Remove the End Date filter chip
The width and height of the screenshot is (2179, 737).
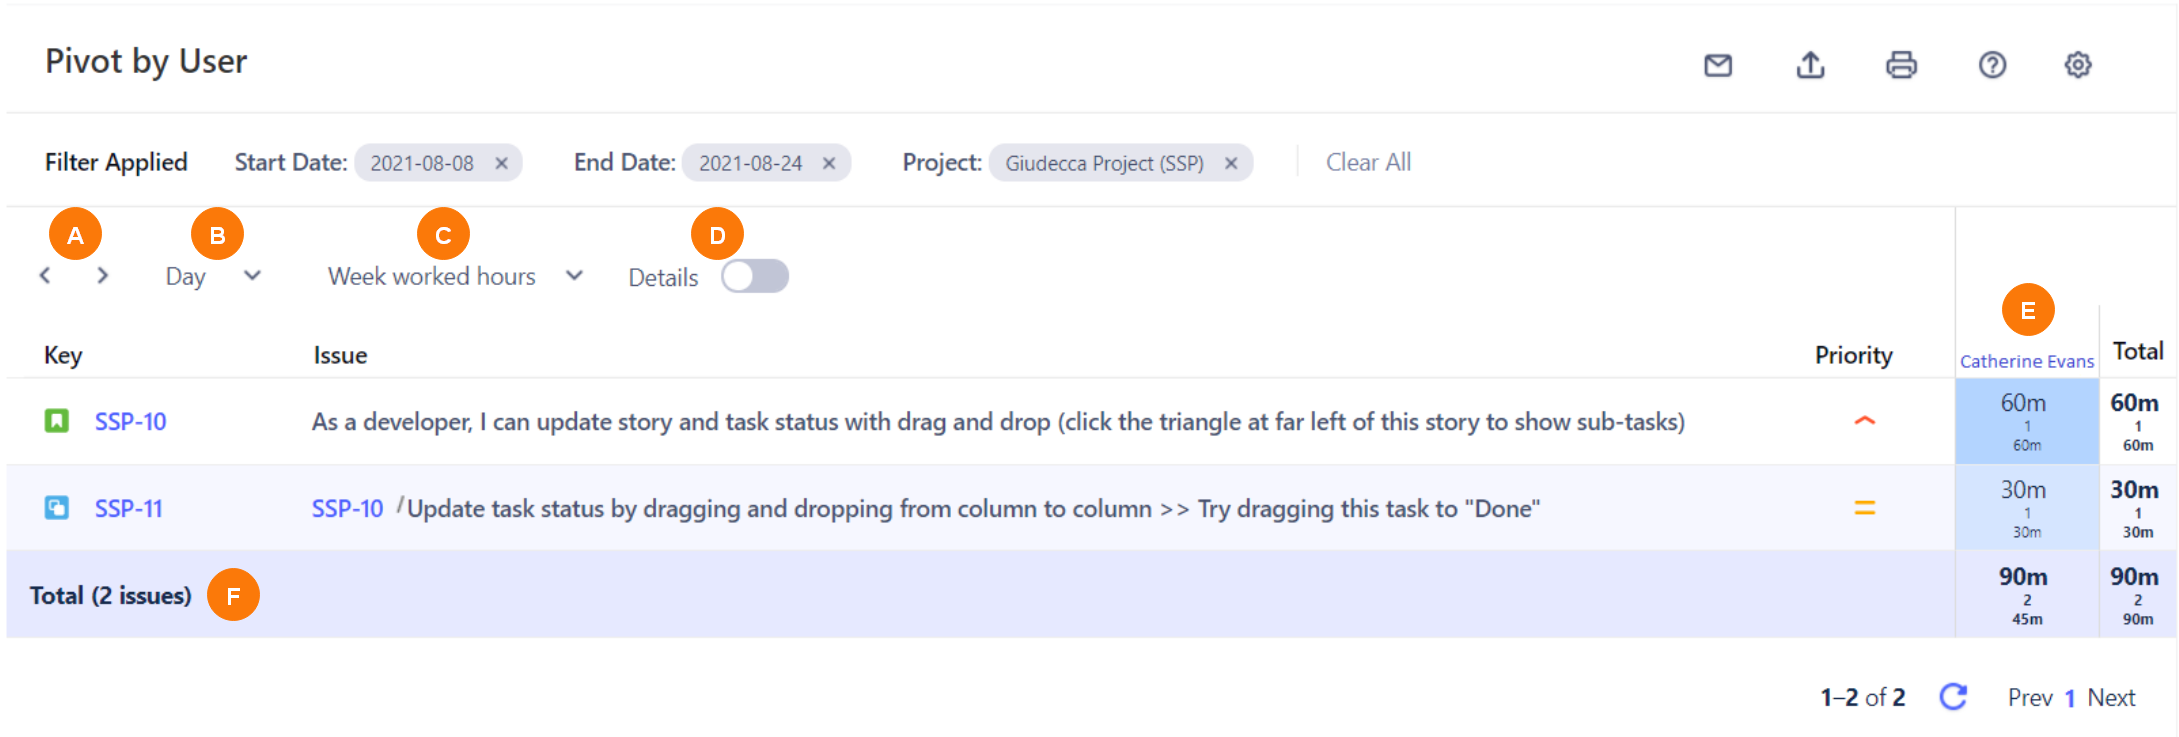point(829,163)
